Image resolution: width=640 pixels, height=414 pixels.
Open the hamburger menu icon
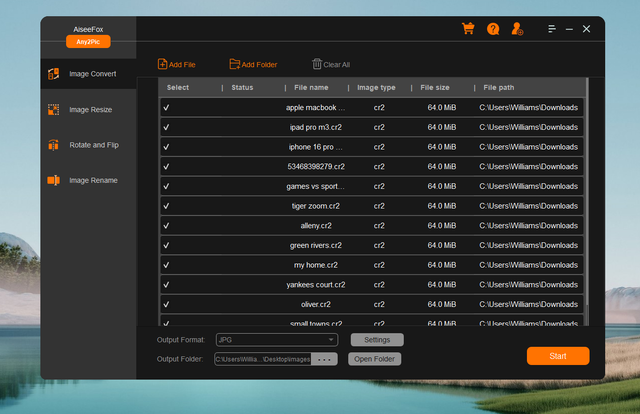point(552,29)
